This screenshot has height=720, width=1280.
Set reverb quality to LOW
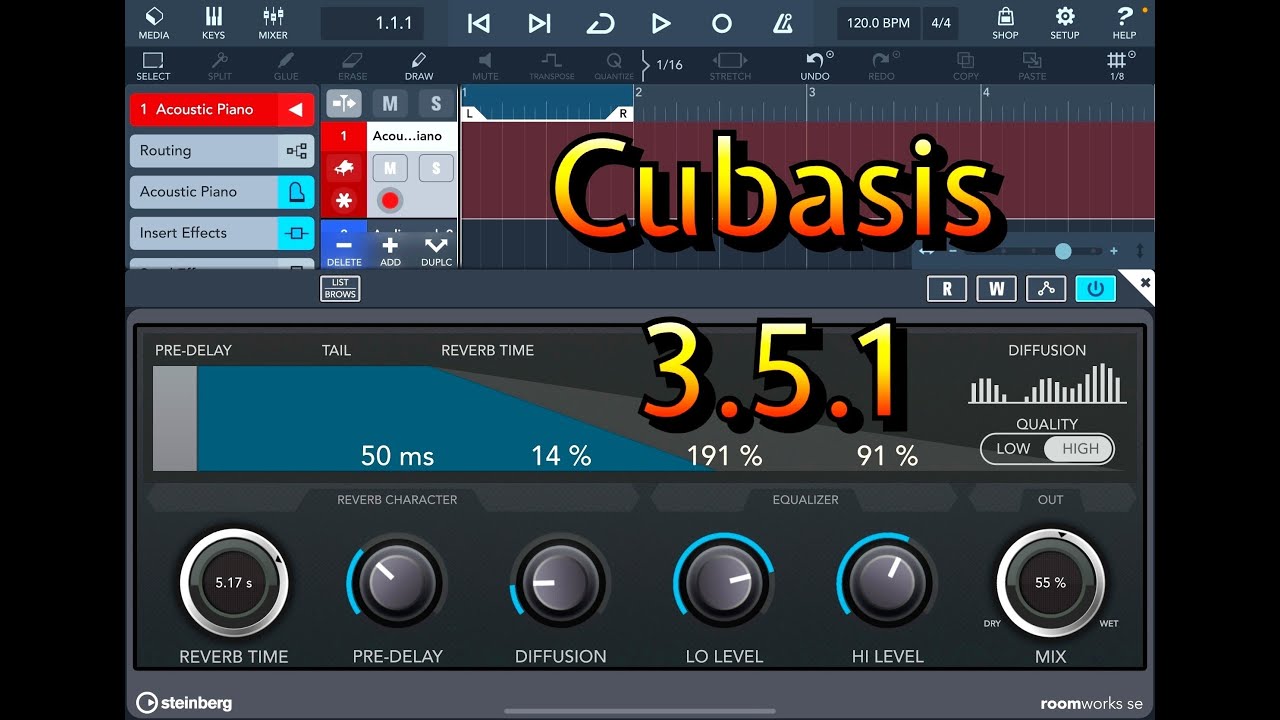pos(1013,449)
